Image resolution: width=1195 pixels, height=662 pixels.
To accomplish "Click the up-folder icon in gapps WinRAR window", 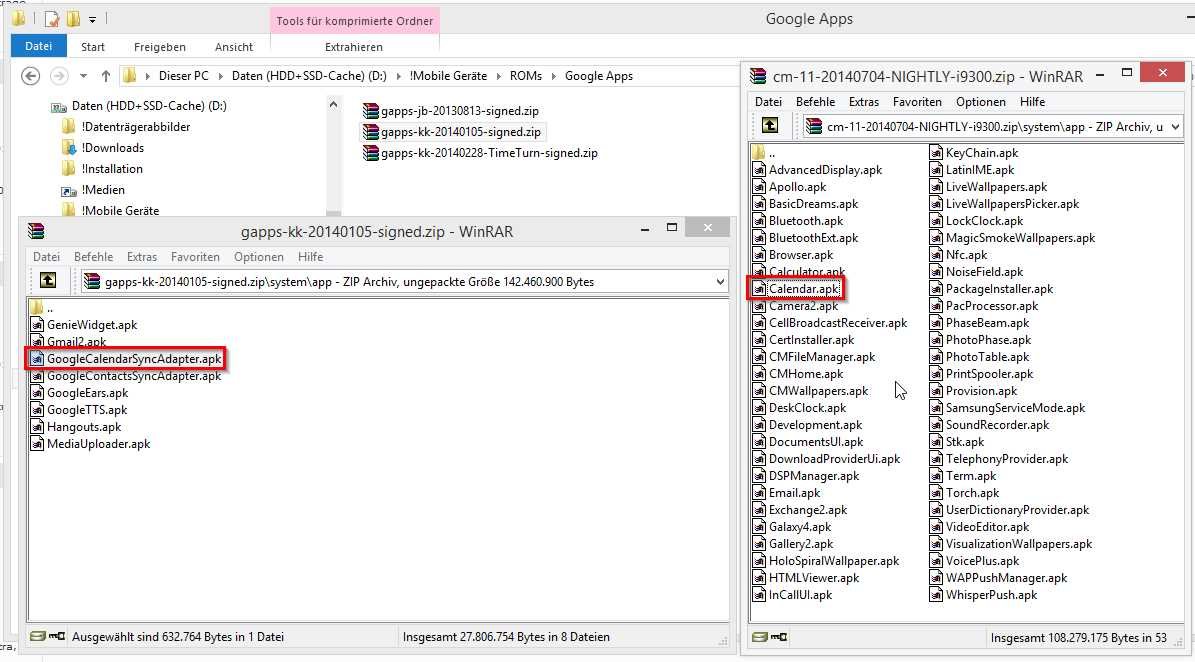I will click(x=48, y=280).
